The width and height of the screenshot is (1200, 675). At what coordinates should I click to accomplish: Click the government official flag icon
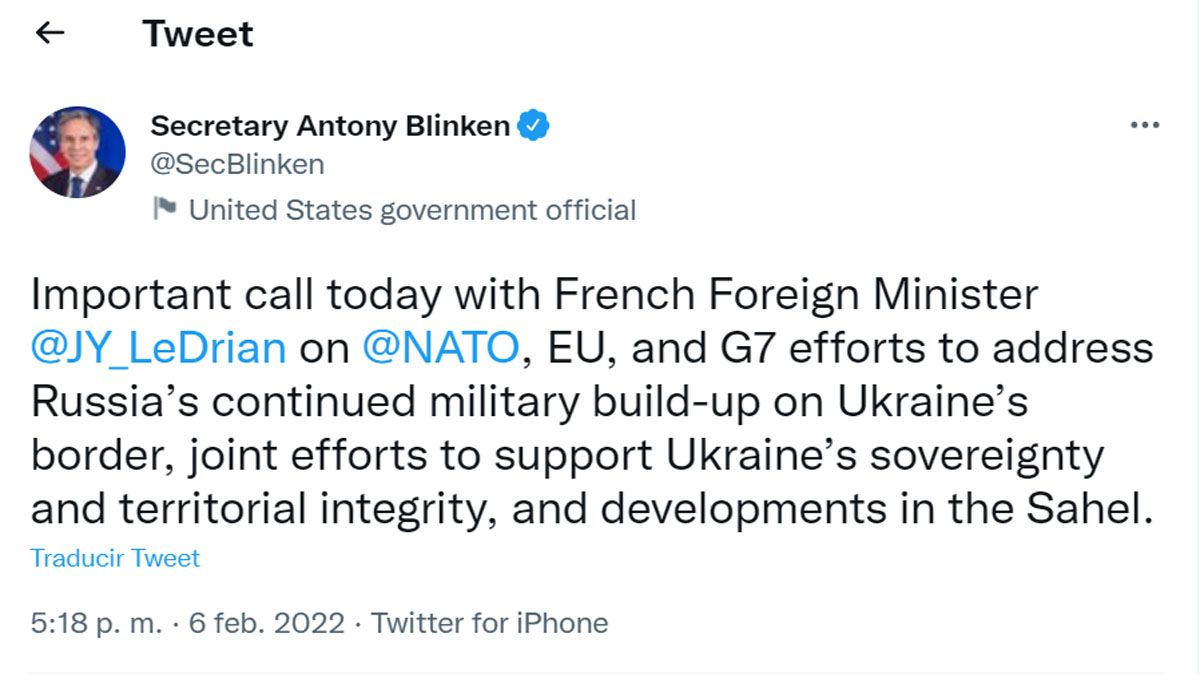pyautogui.click(x=163, y=209)
